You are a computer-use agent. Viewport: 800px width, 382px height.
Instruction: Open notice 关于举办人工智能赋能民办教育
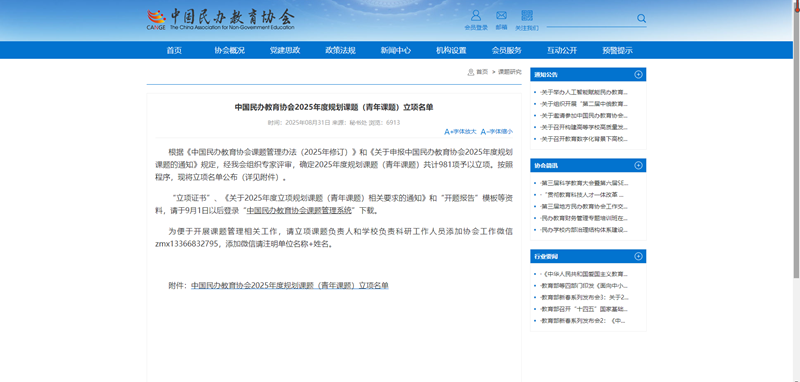[584, 92]
